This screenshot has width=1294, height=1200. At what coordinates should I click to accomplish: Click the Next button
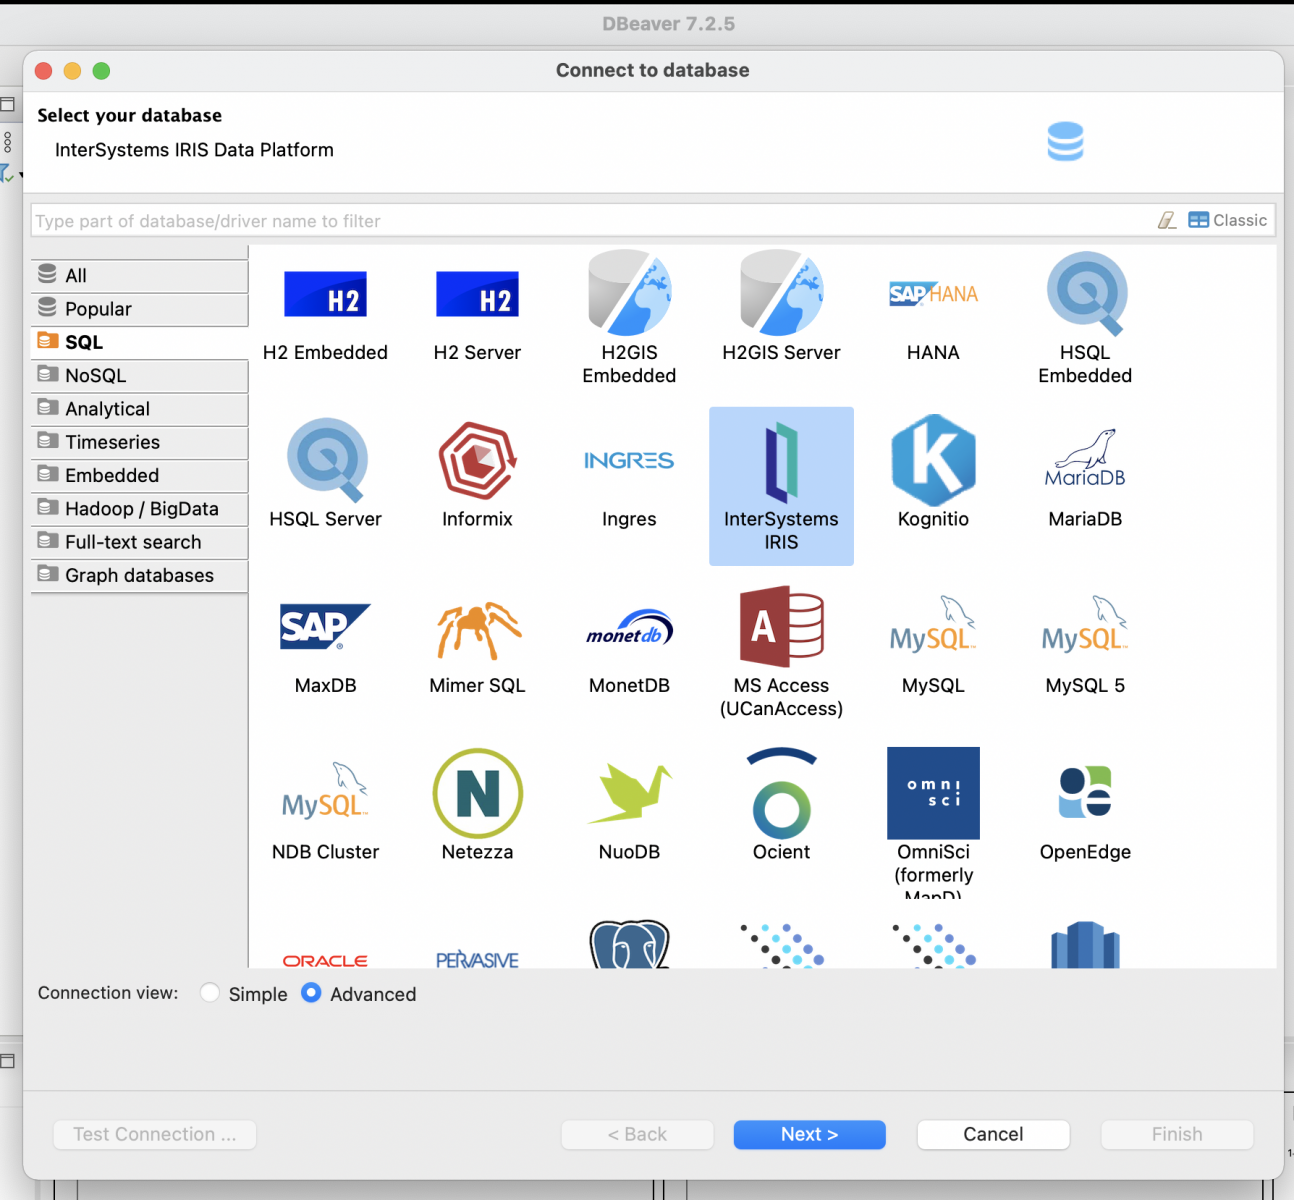pyautogui.click(x=809, y=1134)
